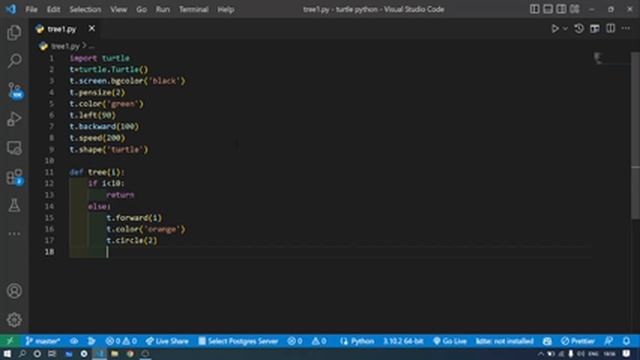Open the Remote Explorer view
This screenshot has width=640, height=360.
click(x=14, y=148)
